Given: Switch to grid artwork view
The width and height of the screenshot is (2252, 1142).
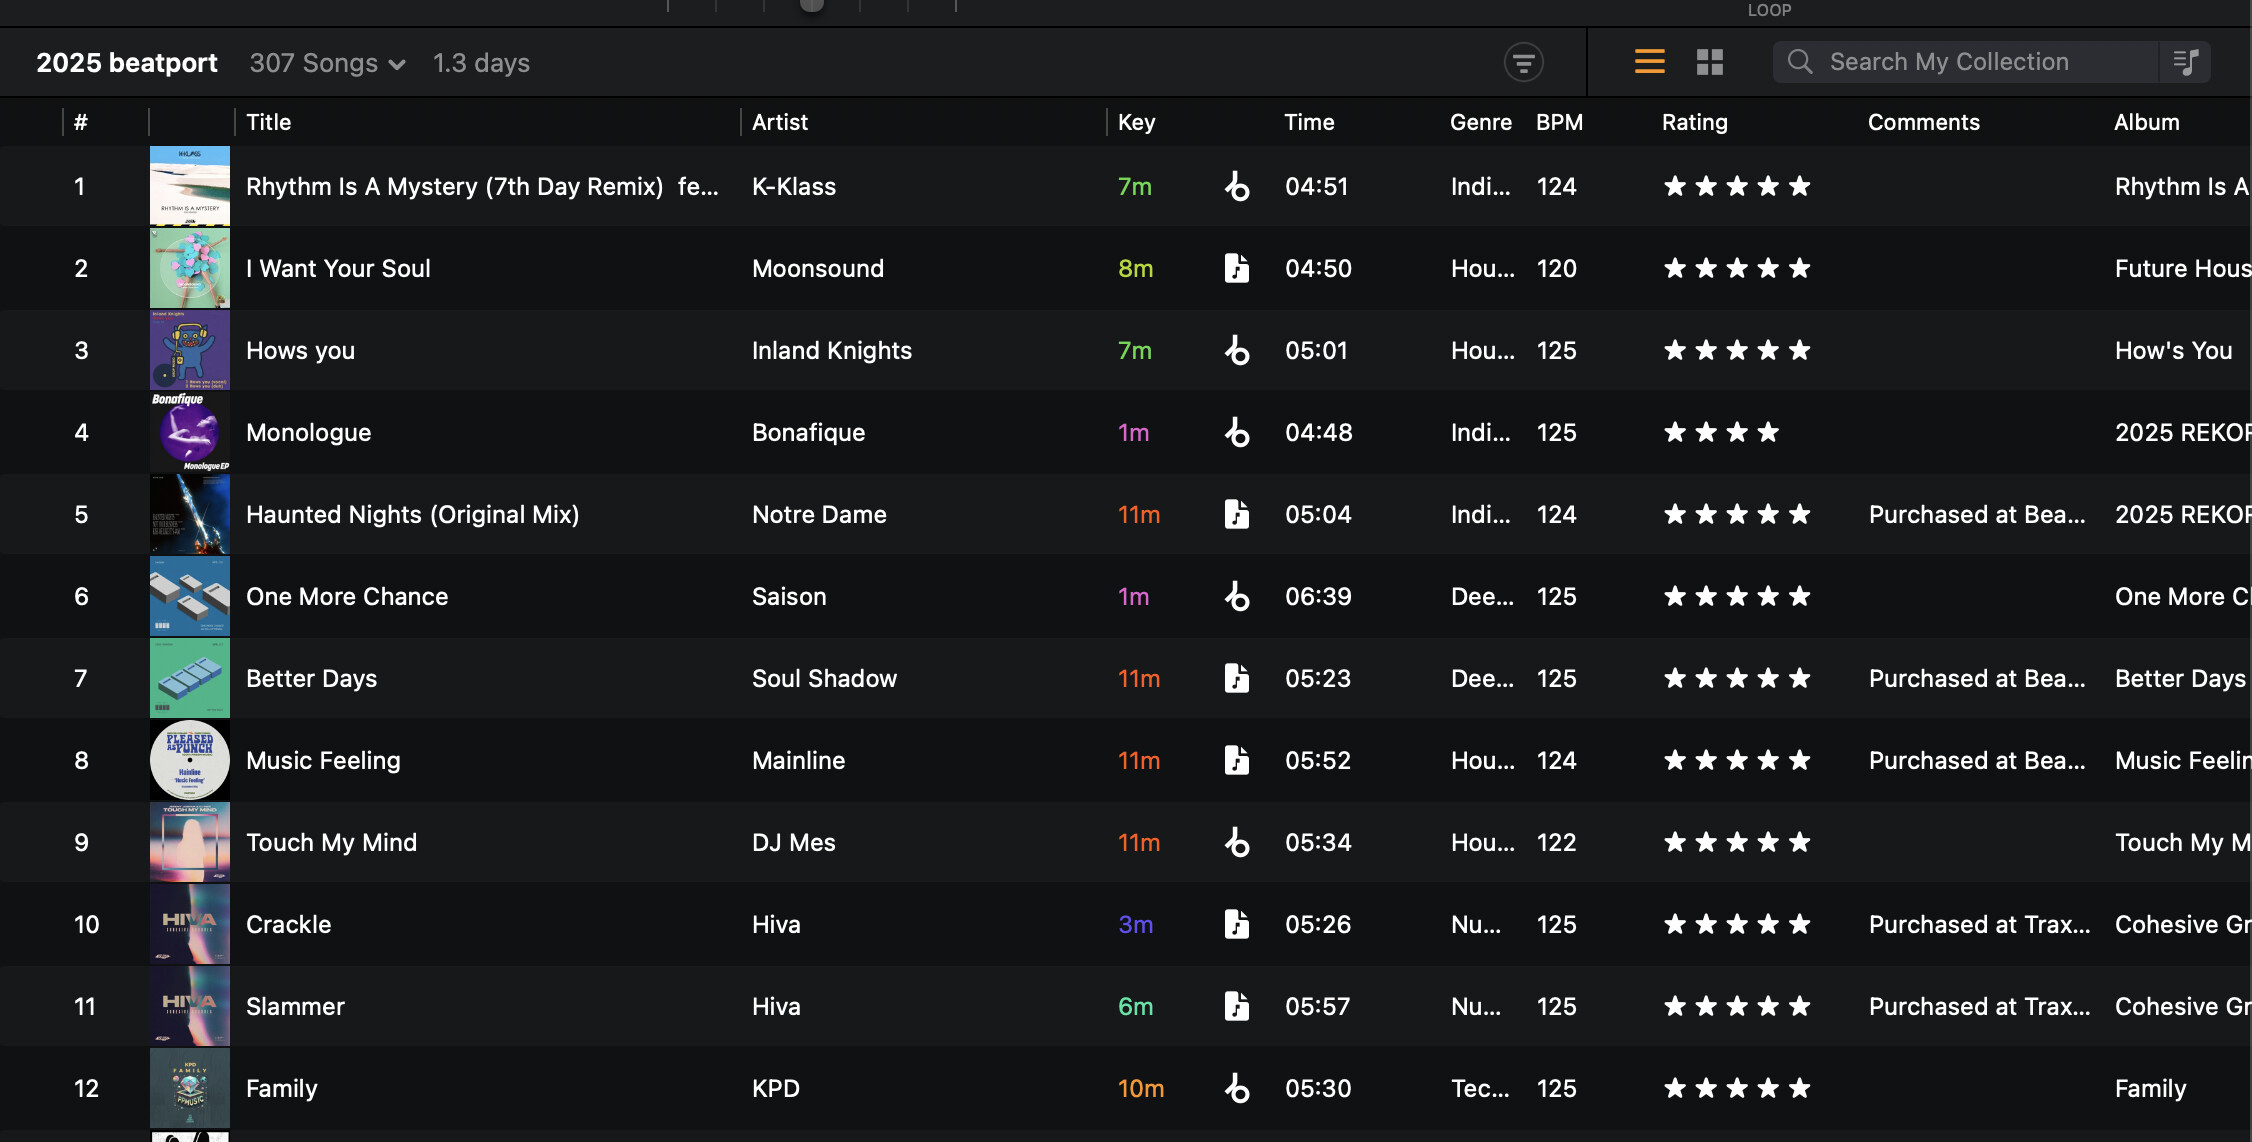Looking at the screenshot, I should tap(1710, 62).
